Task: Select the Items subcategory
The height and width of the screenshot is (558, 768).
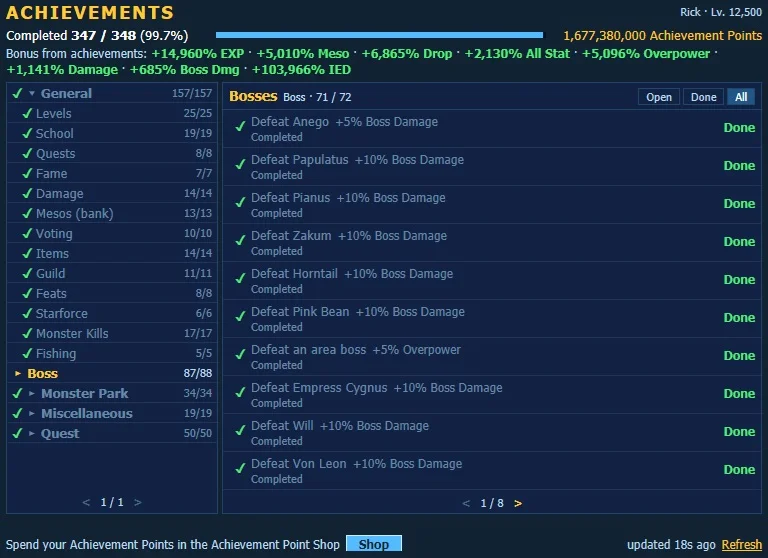Action: point(112,253)
